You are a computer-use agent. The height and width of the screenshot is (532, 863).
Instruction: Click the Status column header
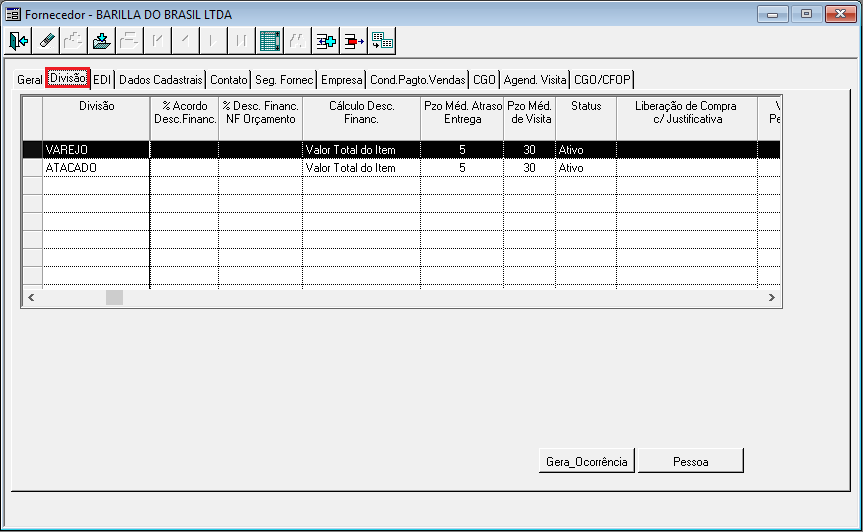(586, 118)
